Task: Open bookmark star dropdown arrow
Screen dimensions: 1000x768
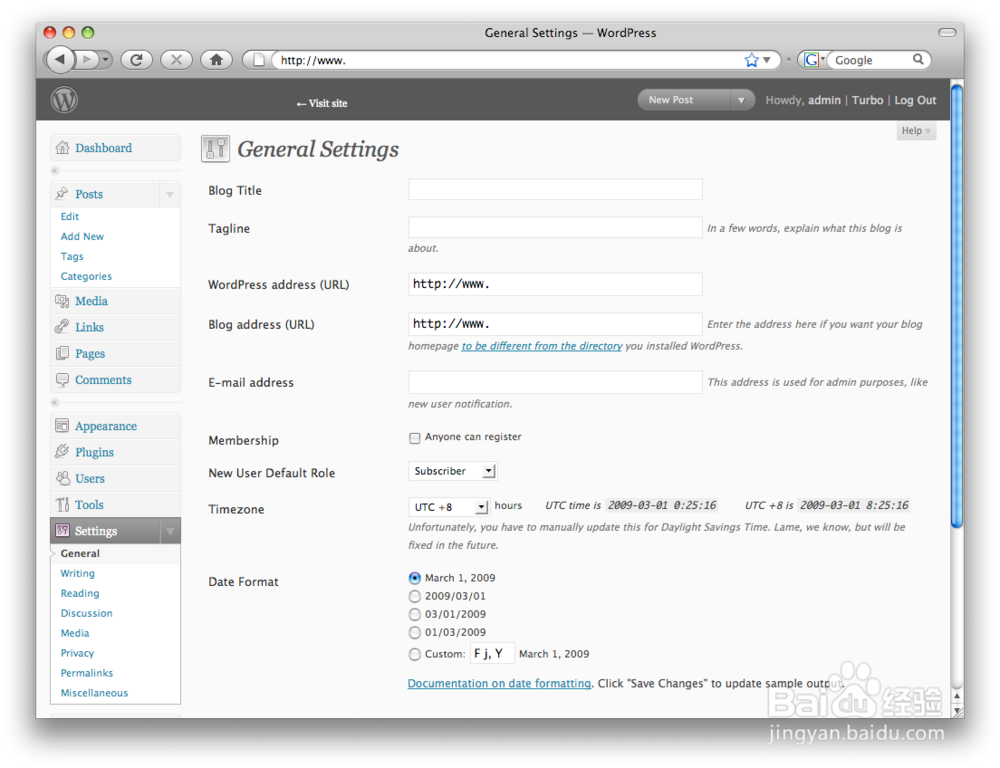Action: click(767, 60)
